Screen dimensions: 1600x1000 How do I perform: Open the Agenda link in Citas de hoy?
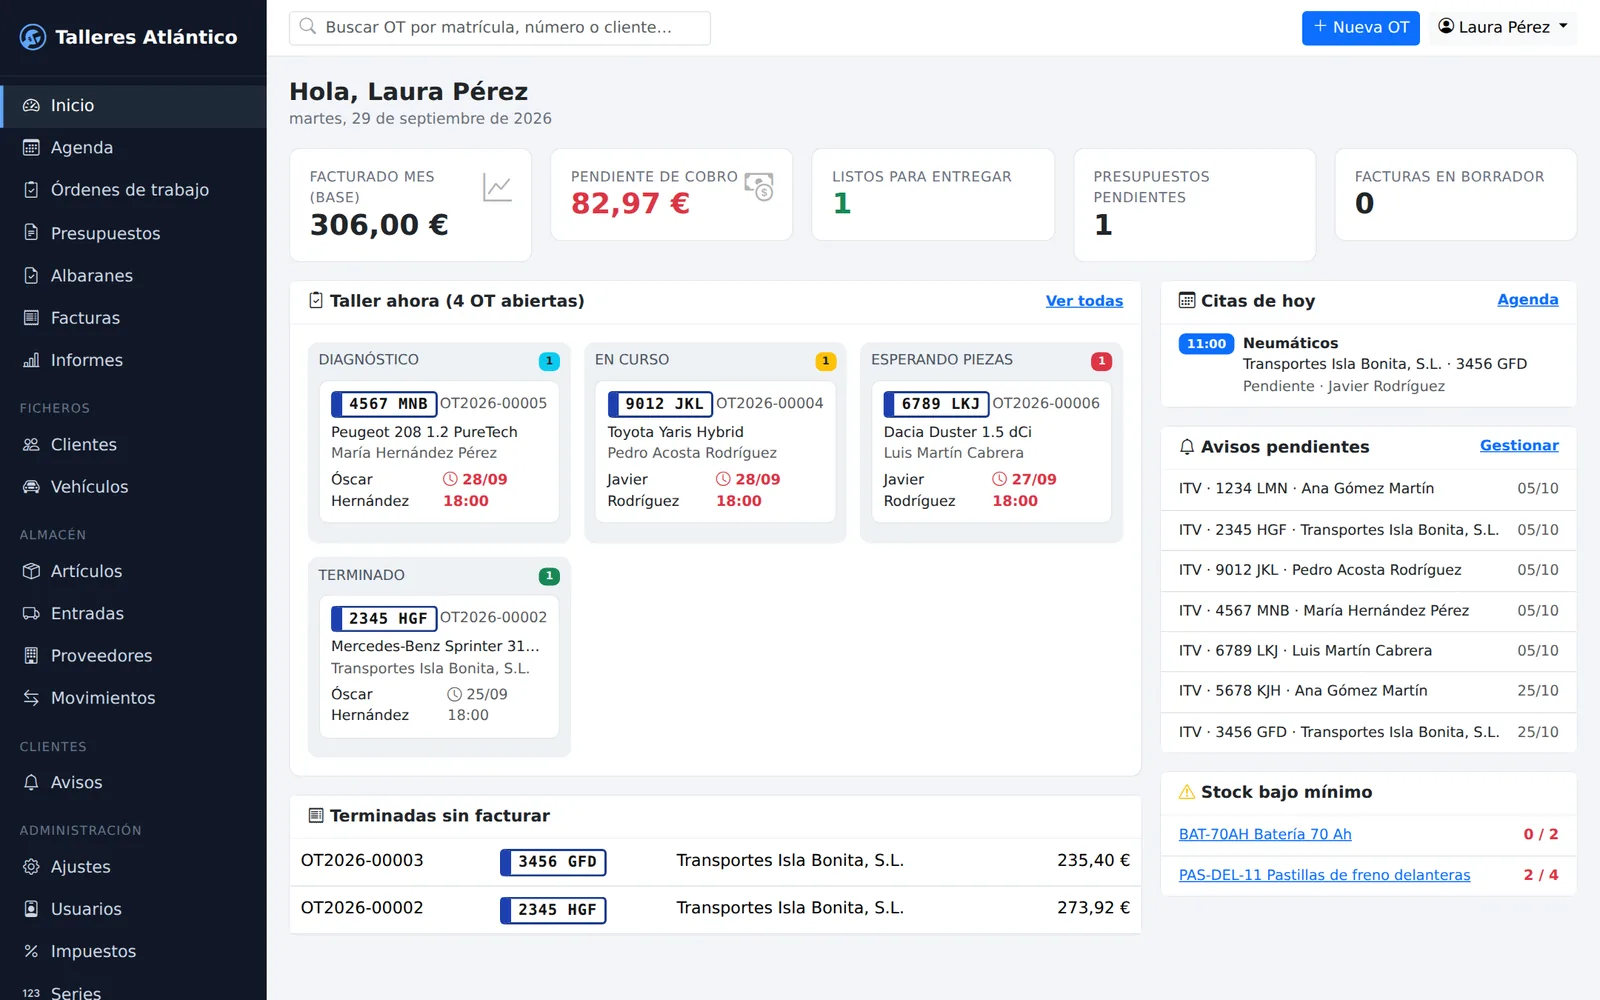pyautogui.click(x=1527, y=300)
